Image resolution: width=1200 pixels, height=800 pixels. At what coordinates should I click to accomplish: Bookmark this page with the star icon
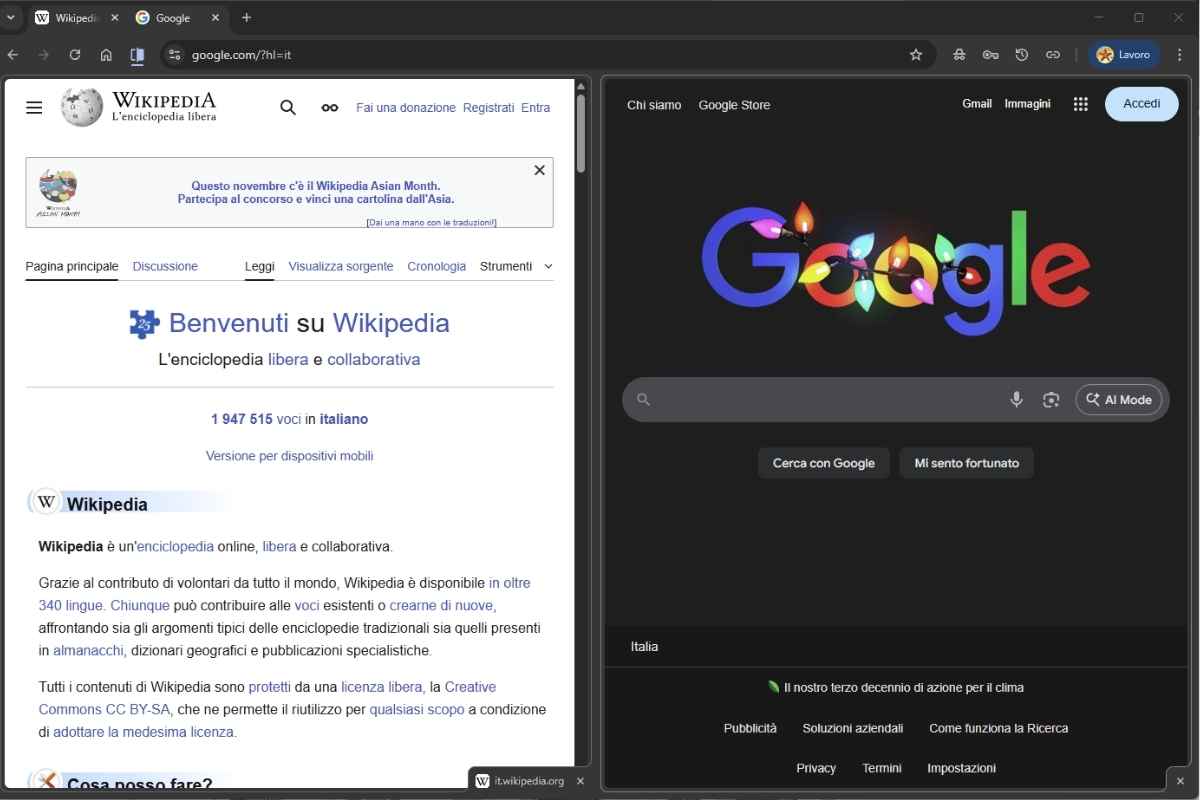(916, 55)
